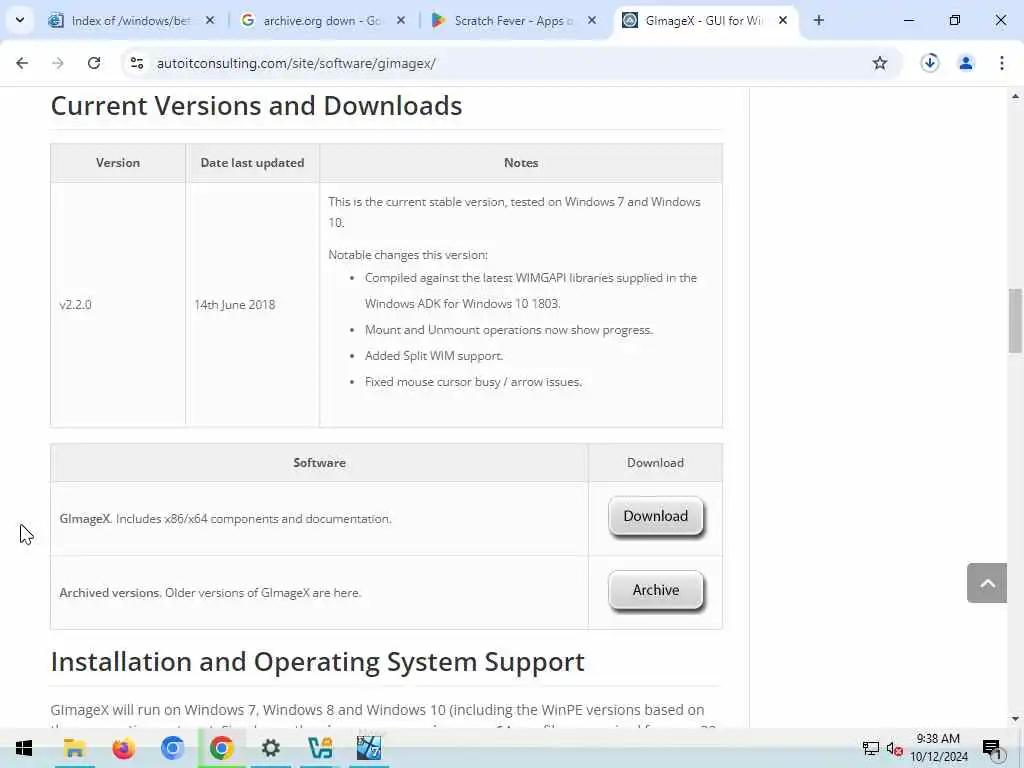The image size is (1024, 768).
Task: Open Settings gear in the taskbar
Action: [x=270, y=748]
